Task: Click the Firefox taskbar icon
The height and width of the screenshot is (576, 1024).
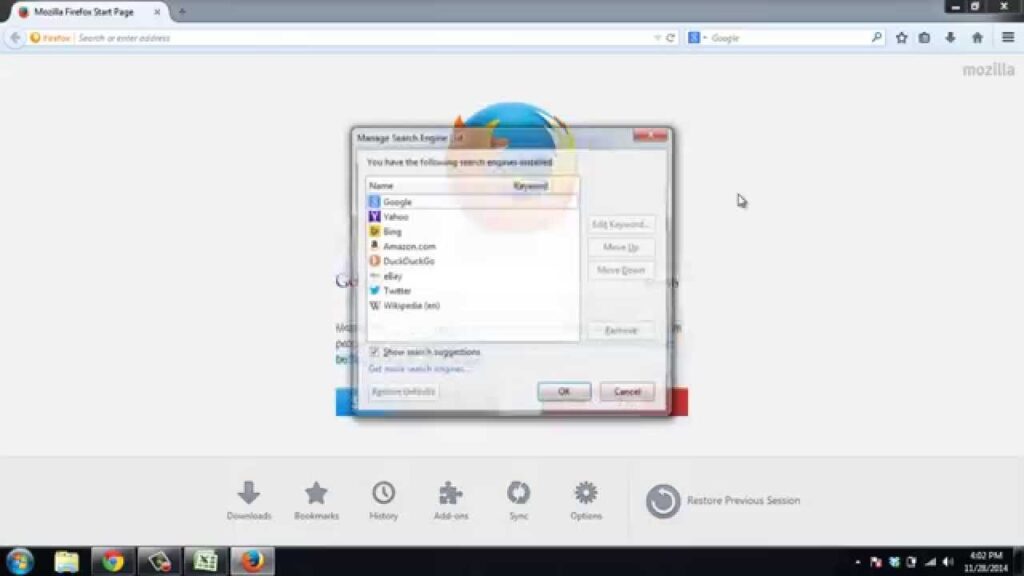Action: (x=252, y=562)
